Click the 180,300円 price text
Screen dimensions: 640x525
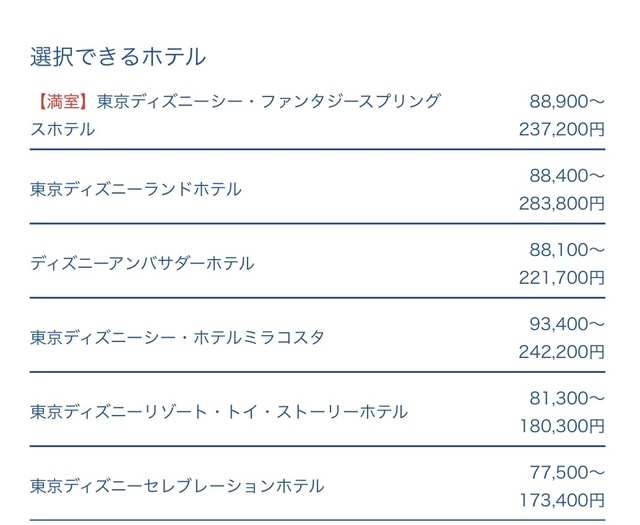pyautogui.click(x=562, y=426)
